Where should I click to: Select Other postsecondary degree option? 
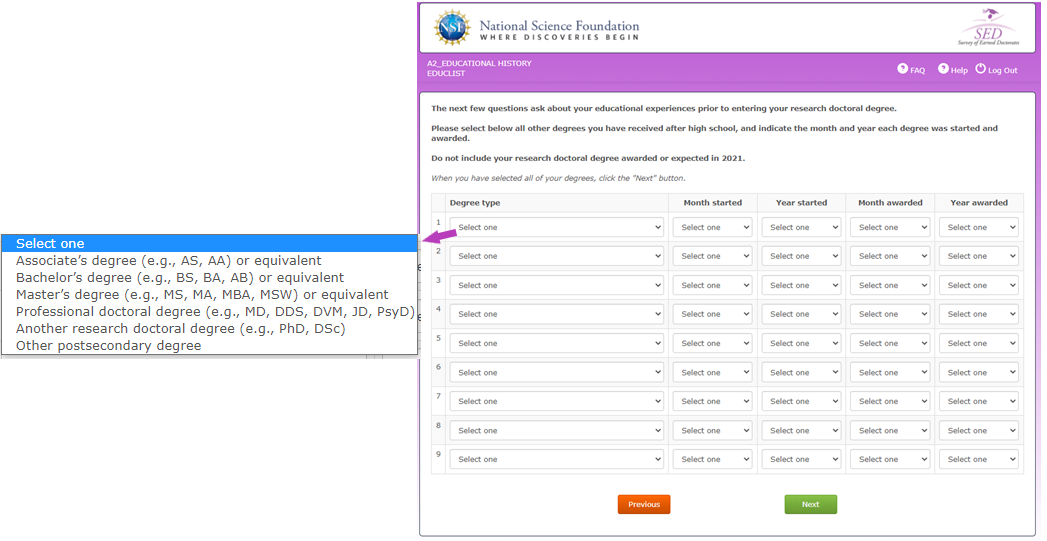(x=108, y=346)
